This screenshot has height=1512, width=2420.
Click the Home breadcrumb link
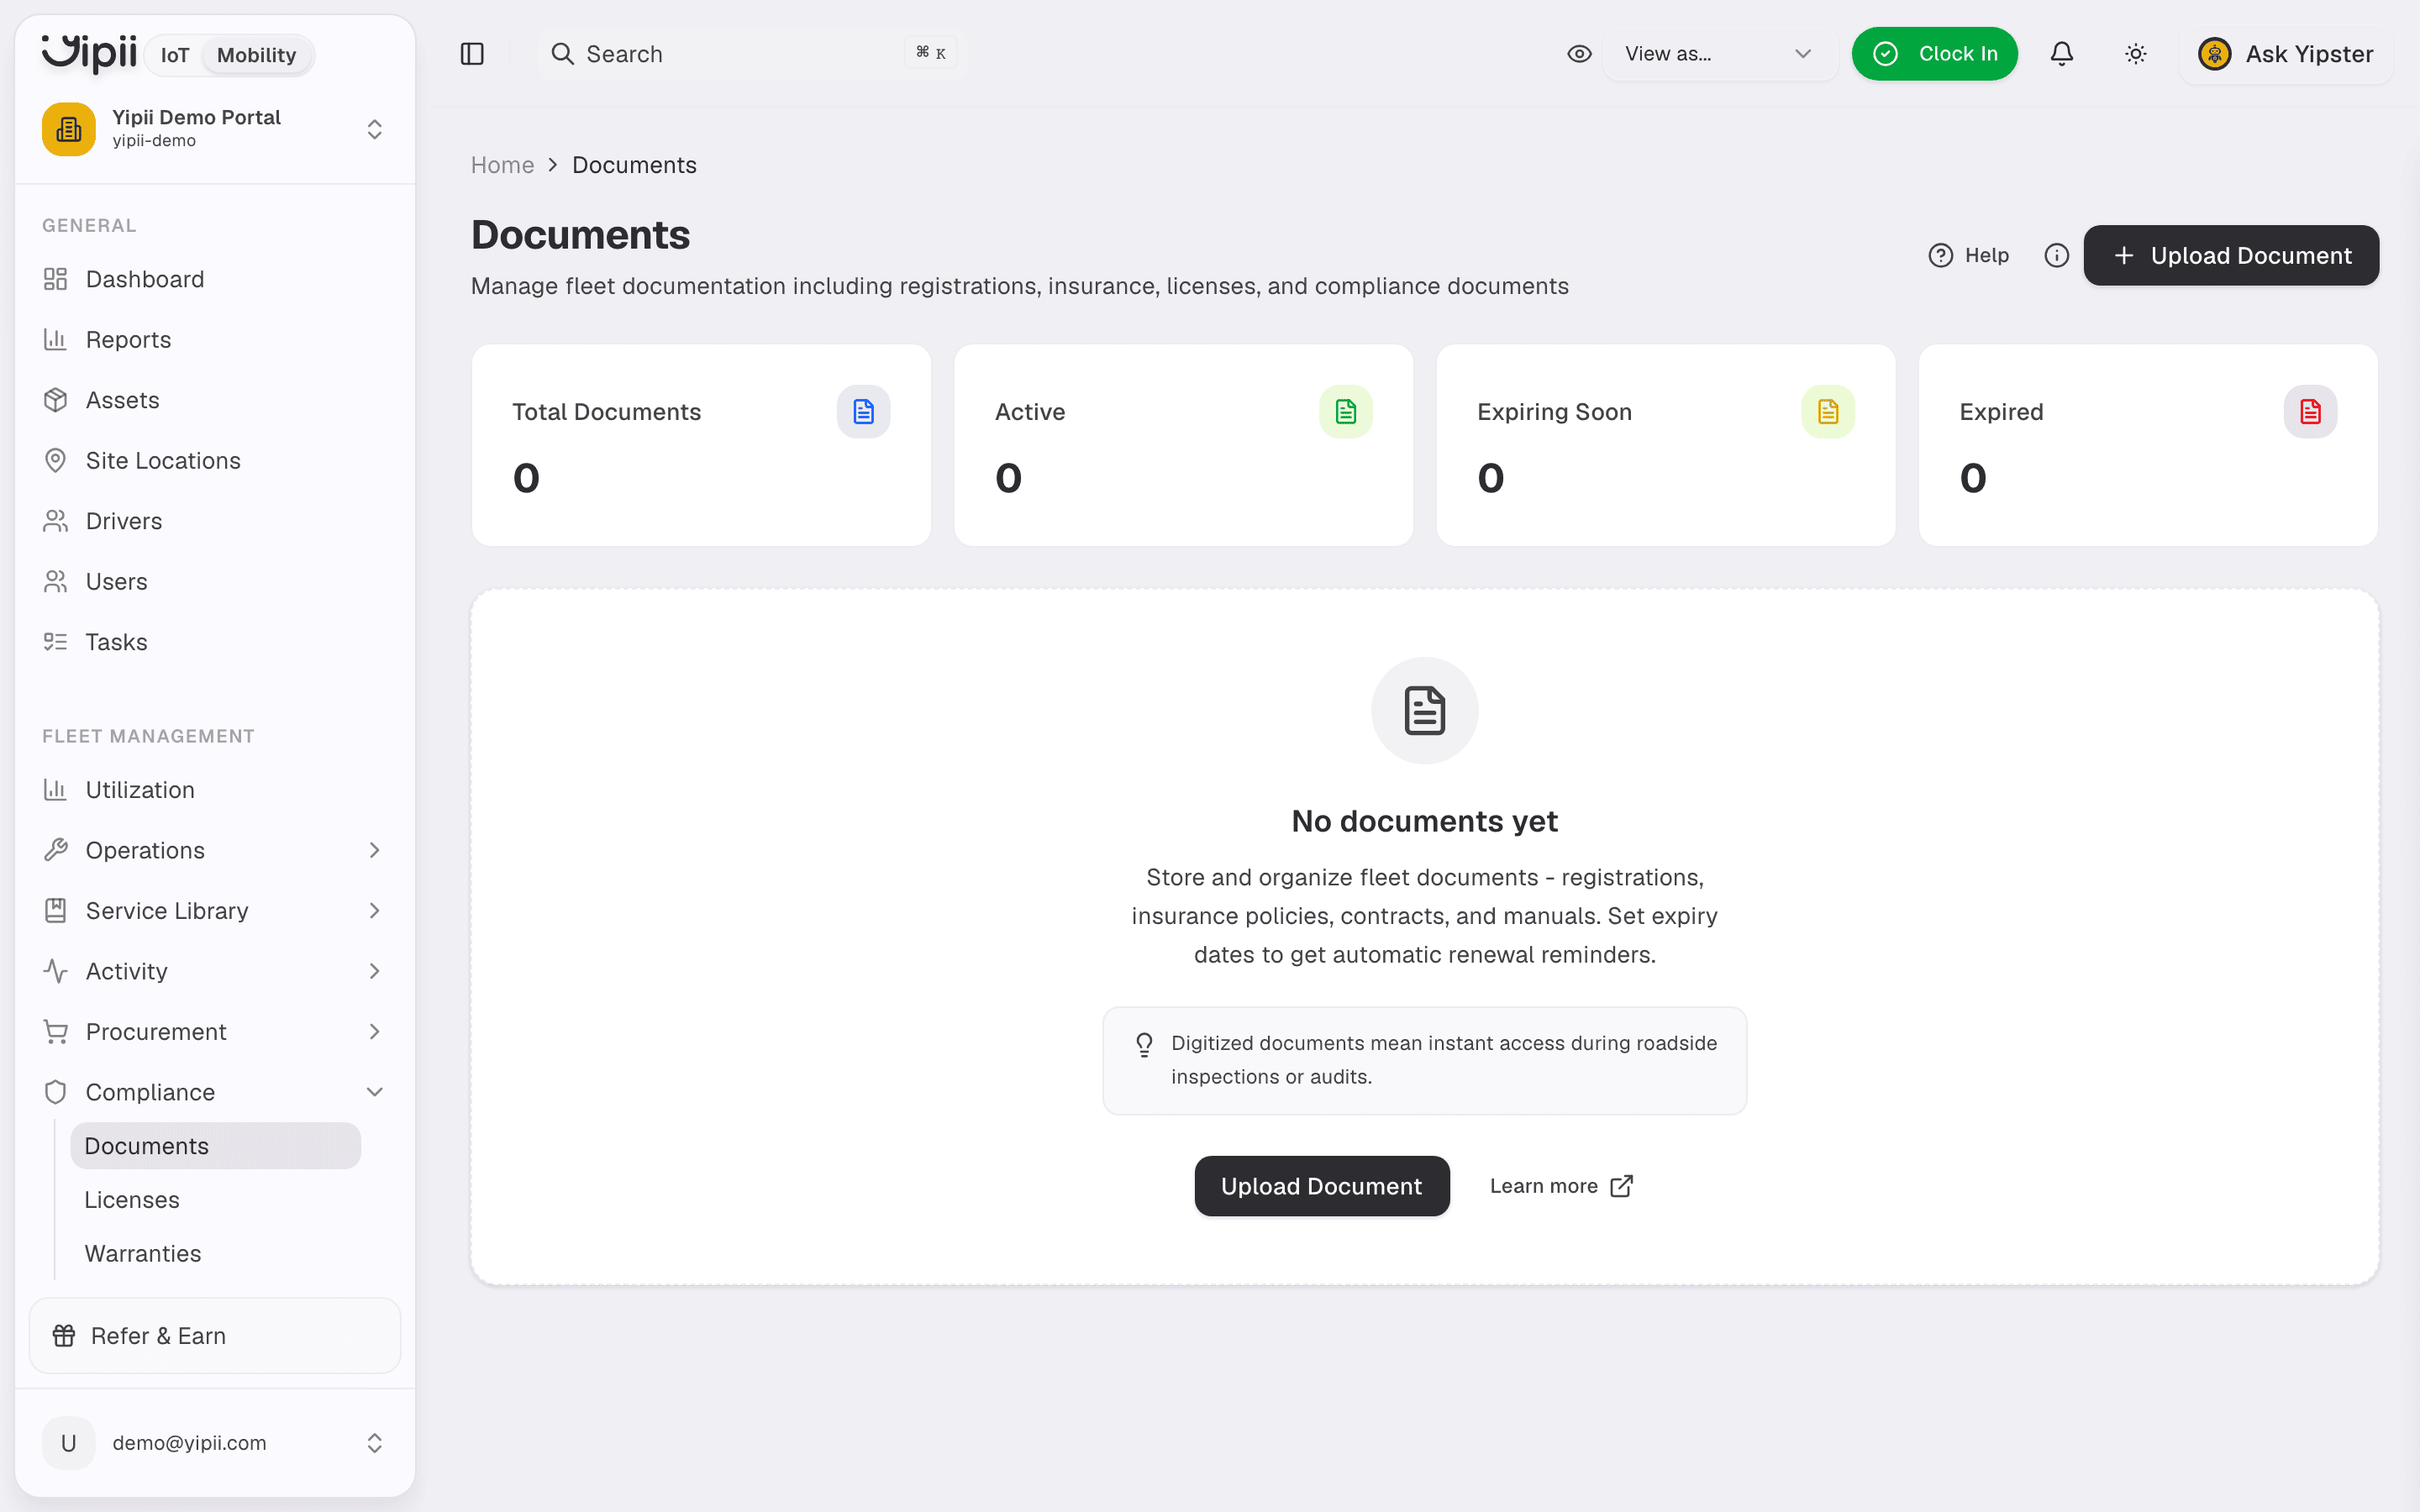tap(502, 165)
